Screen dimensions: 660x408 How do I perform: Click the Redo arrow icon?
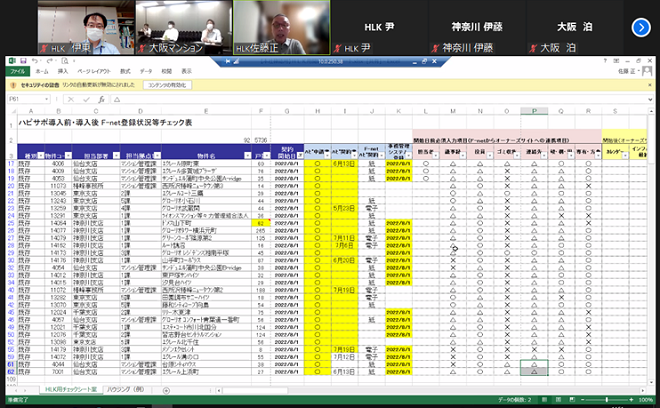[50, 61]
